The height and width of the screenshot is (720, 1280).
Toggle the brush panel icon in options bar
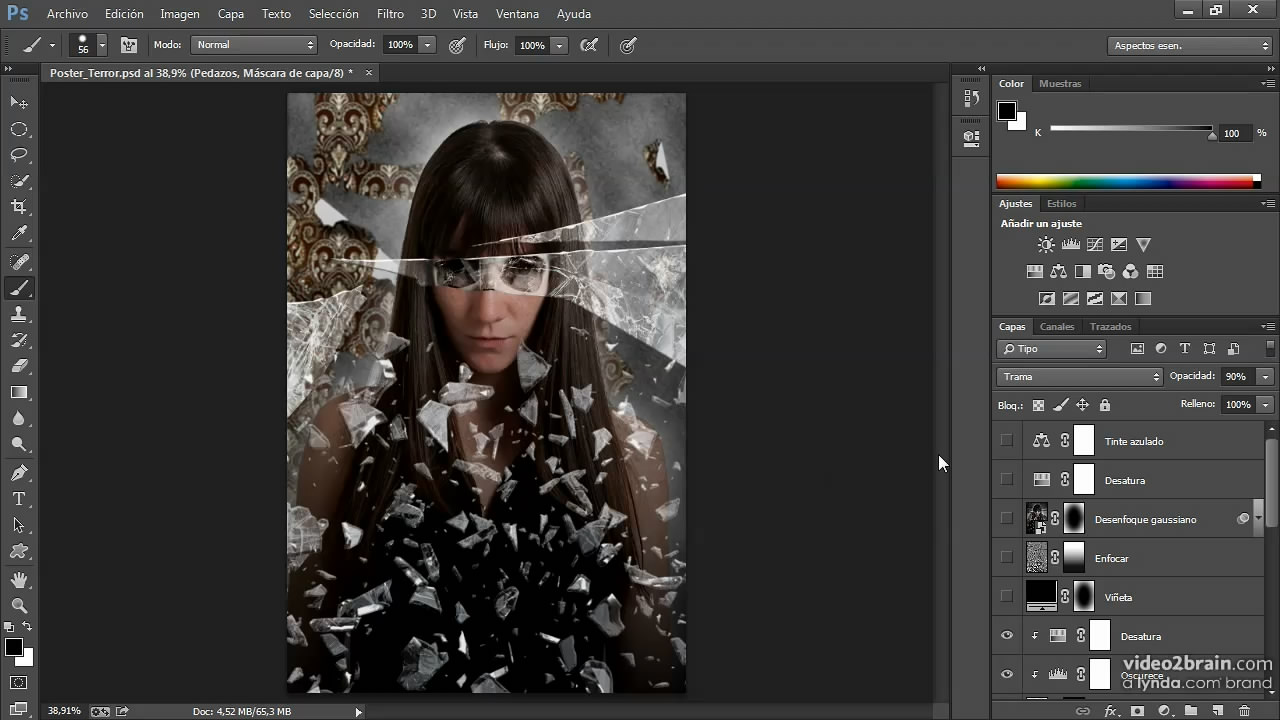click(x=128, y=45)
